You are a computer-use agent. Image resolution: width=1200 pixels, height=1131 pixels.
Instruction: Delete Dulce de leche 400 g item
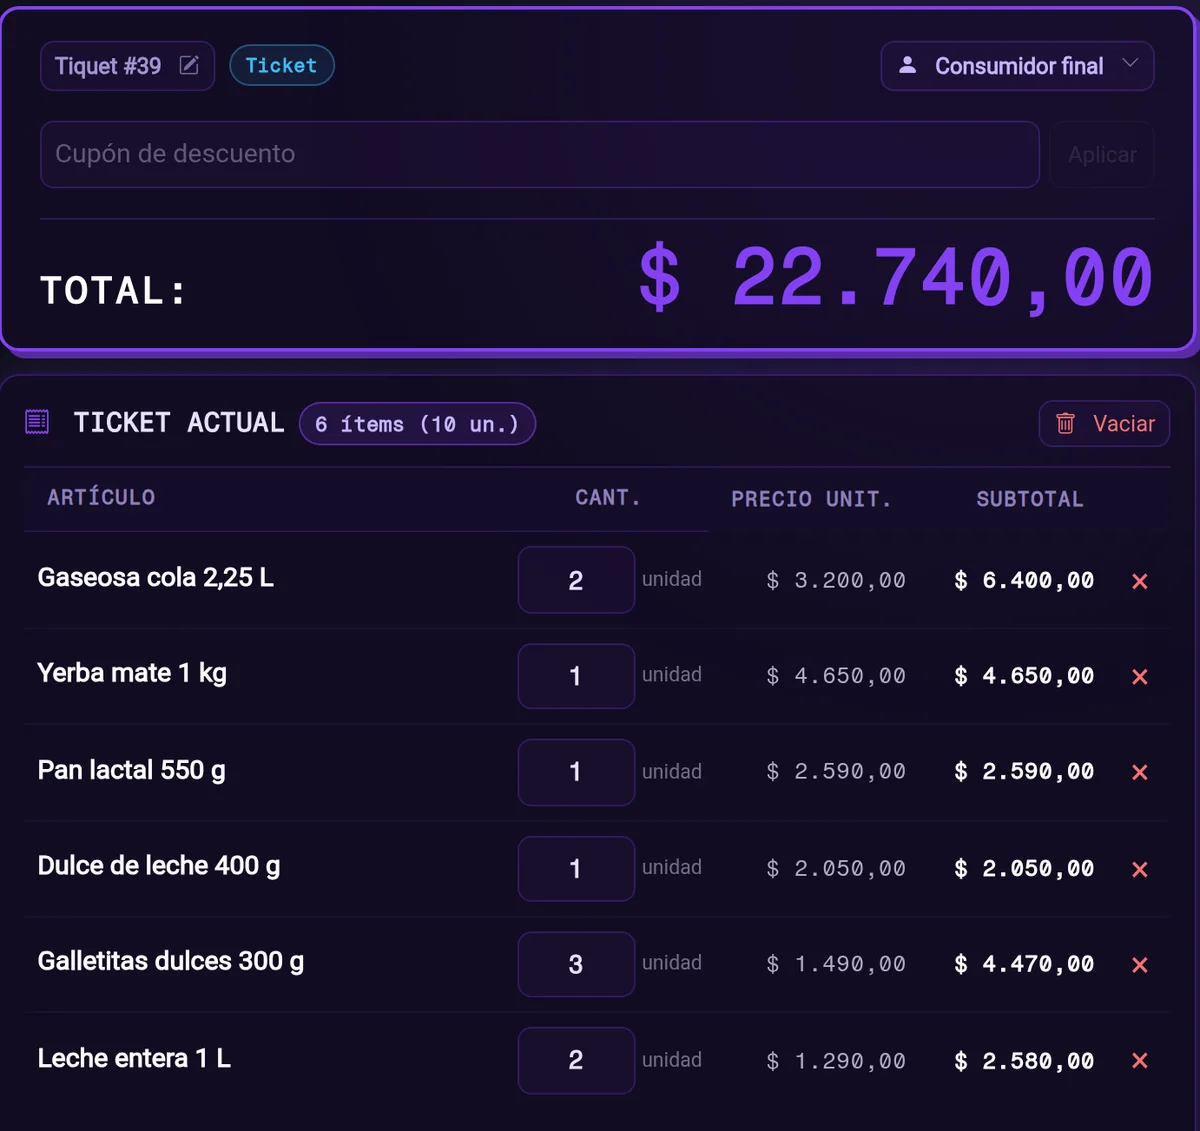pyautogui.click(x=1139, y=869)
